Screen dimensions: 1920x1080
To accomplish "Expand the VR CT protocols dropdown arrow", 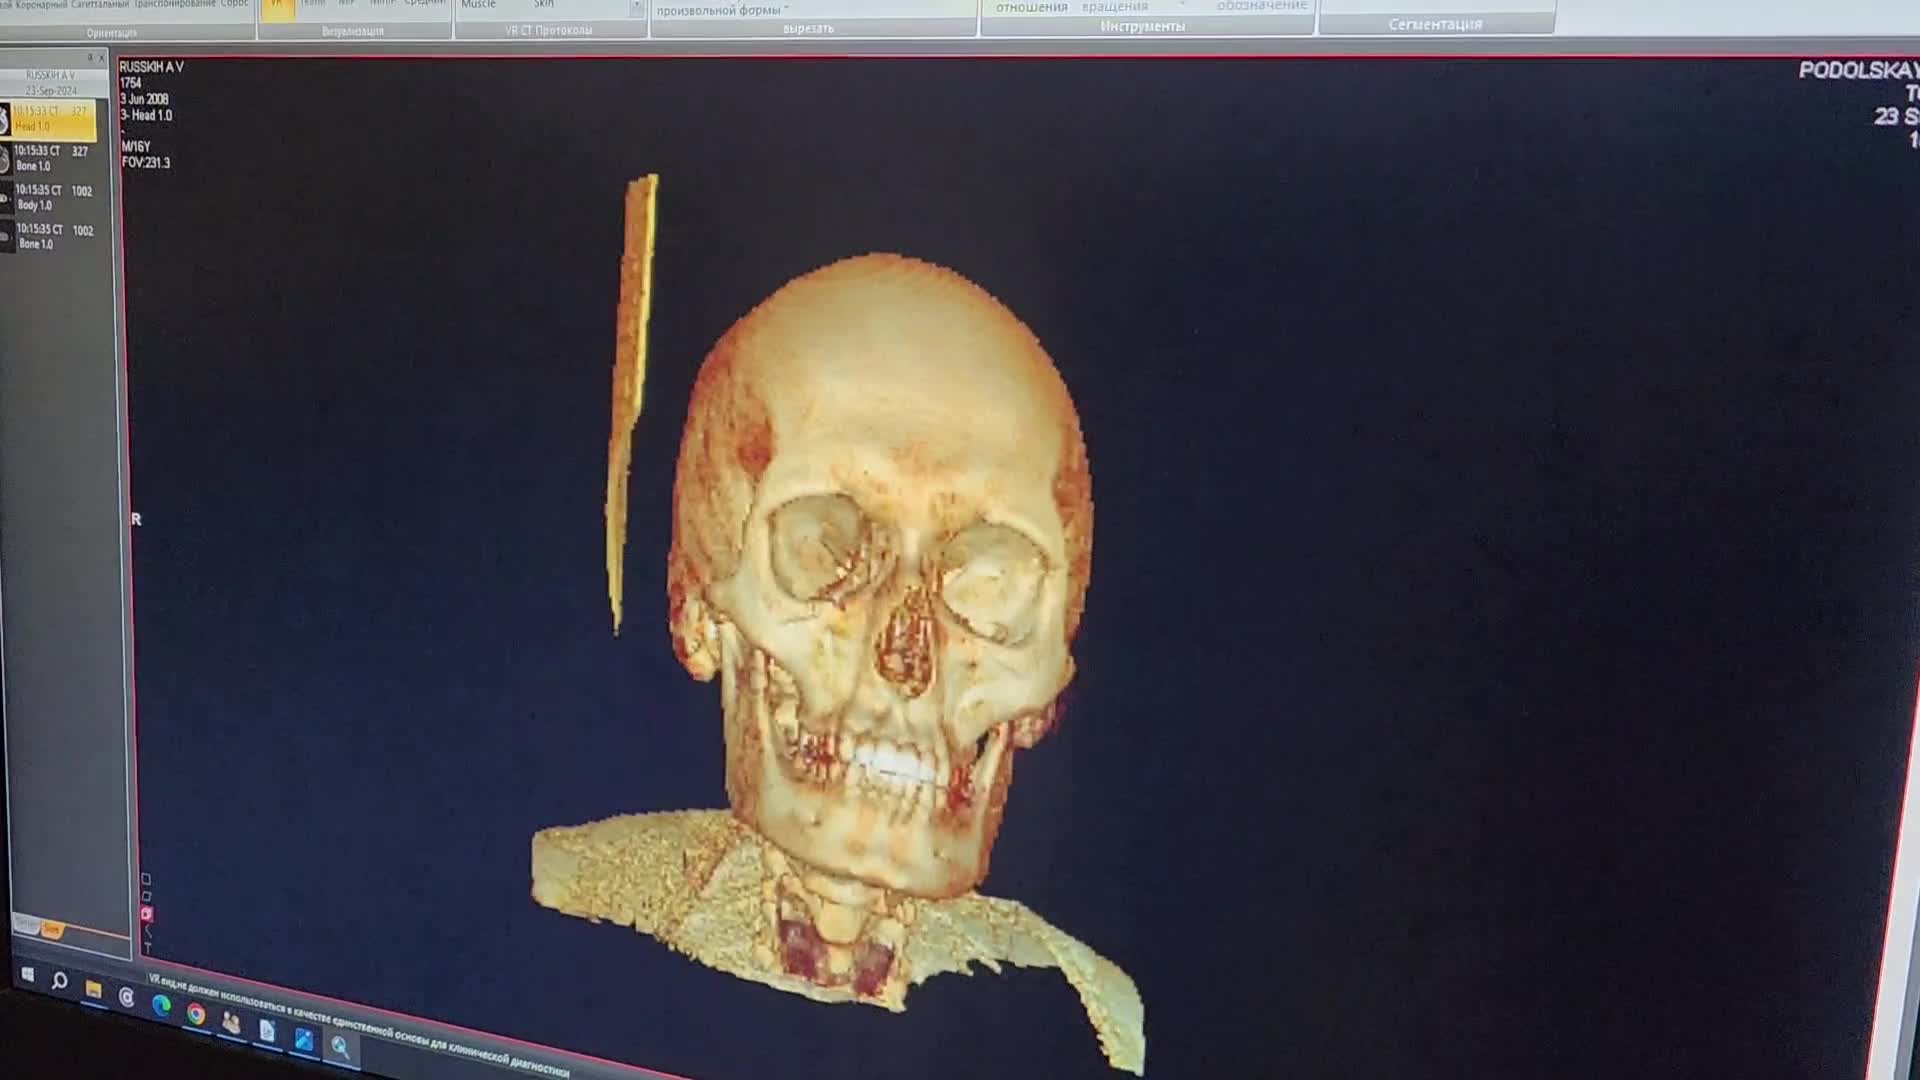I will pyautogui.click(x=636, y=7).
